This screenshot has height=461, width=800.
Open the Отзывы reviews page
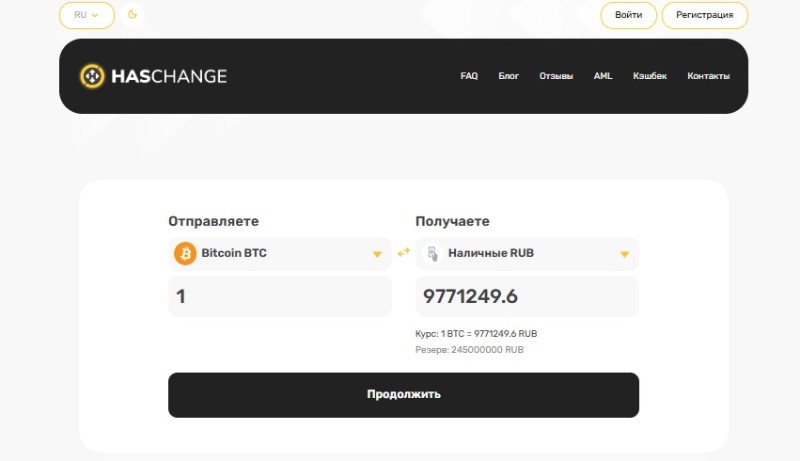556,76
